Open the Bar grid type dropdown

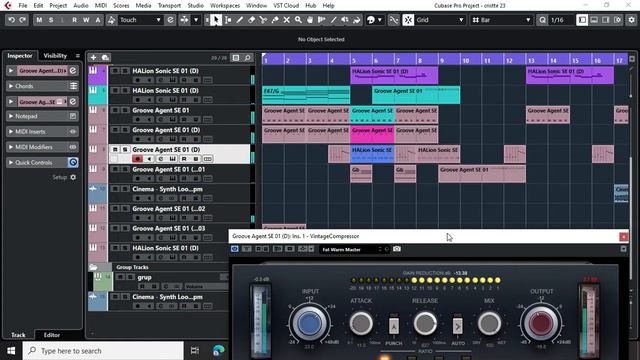tap(501, 20)
